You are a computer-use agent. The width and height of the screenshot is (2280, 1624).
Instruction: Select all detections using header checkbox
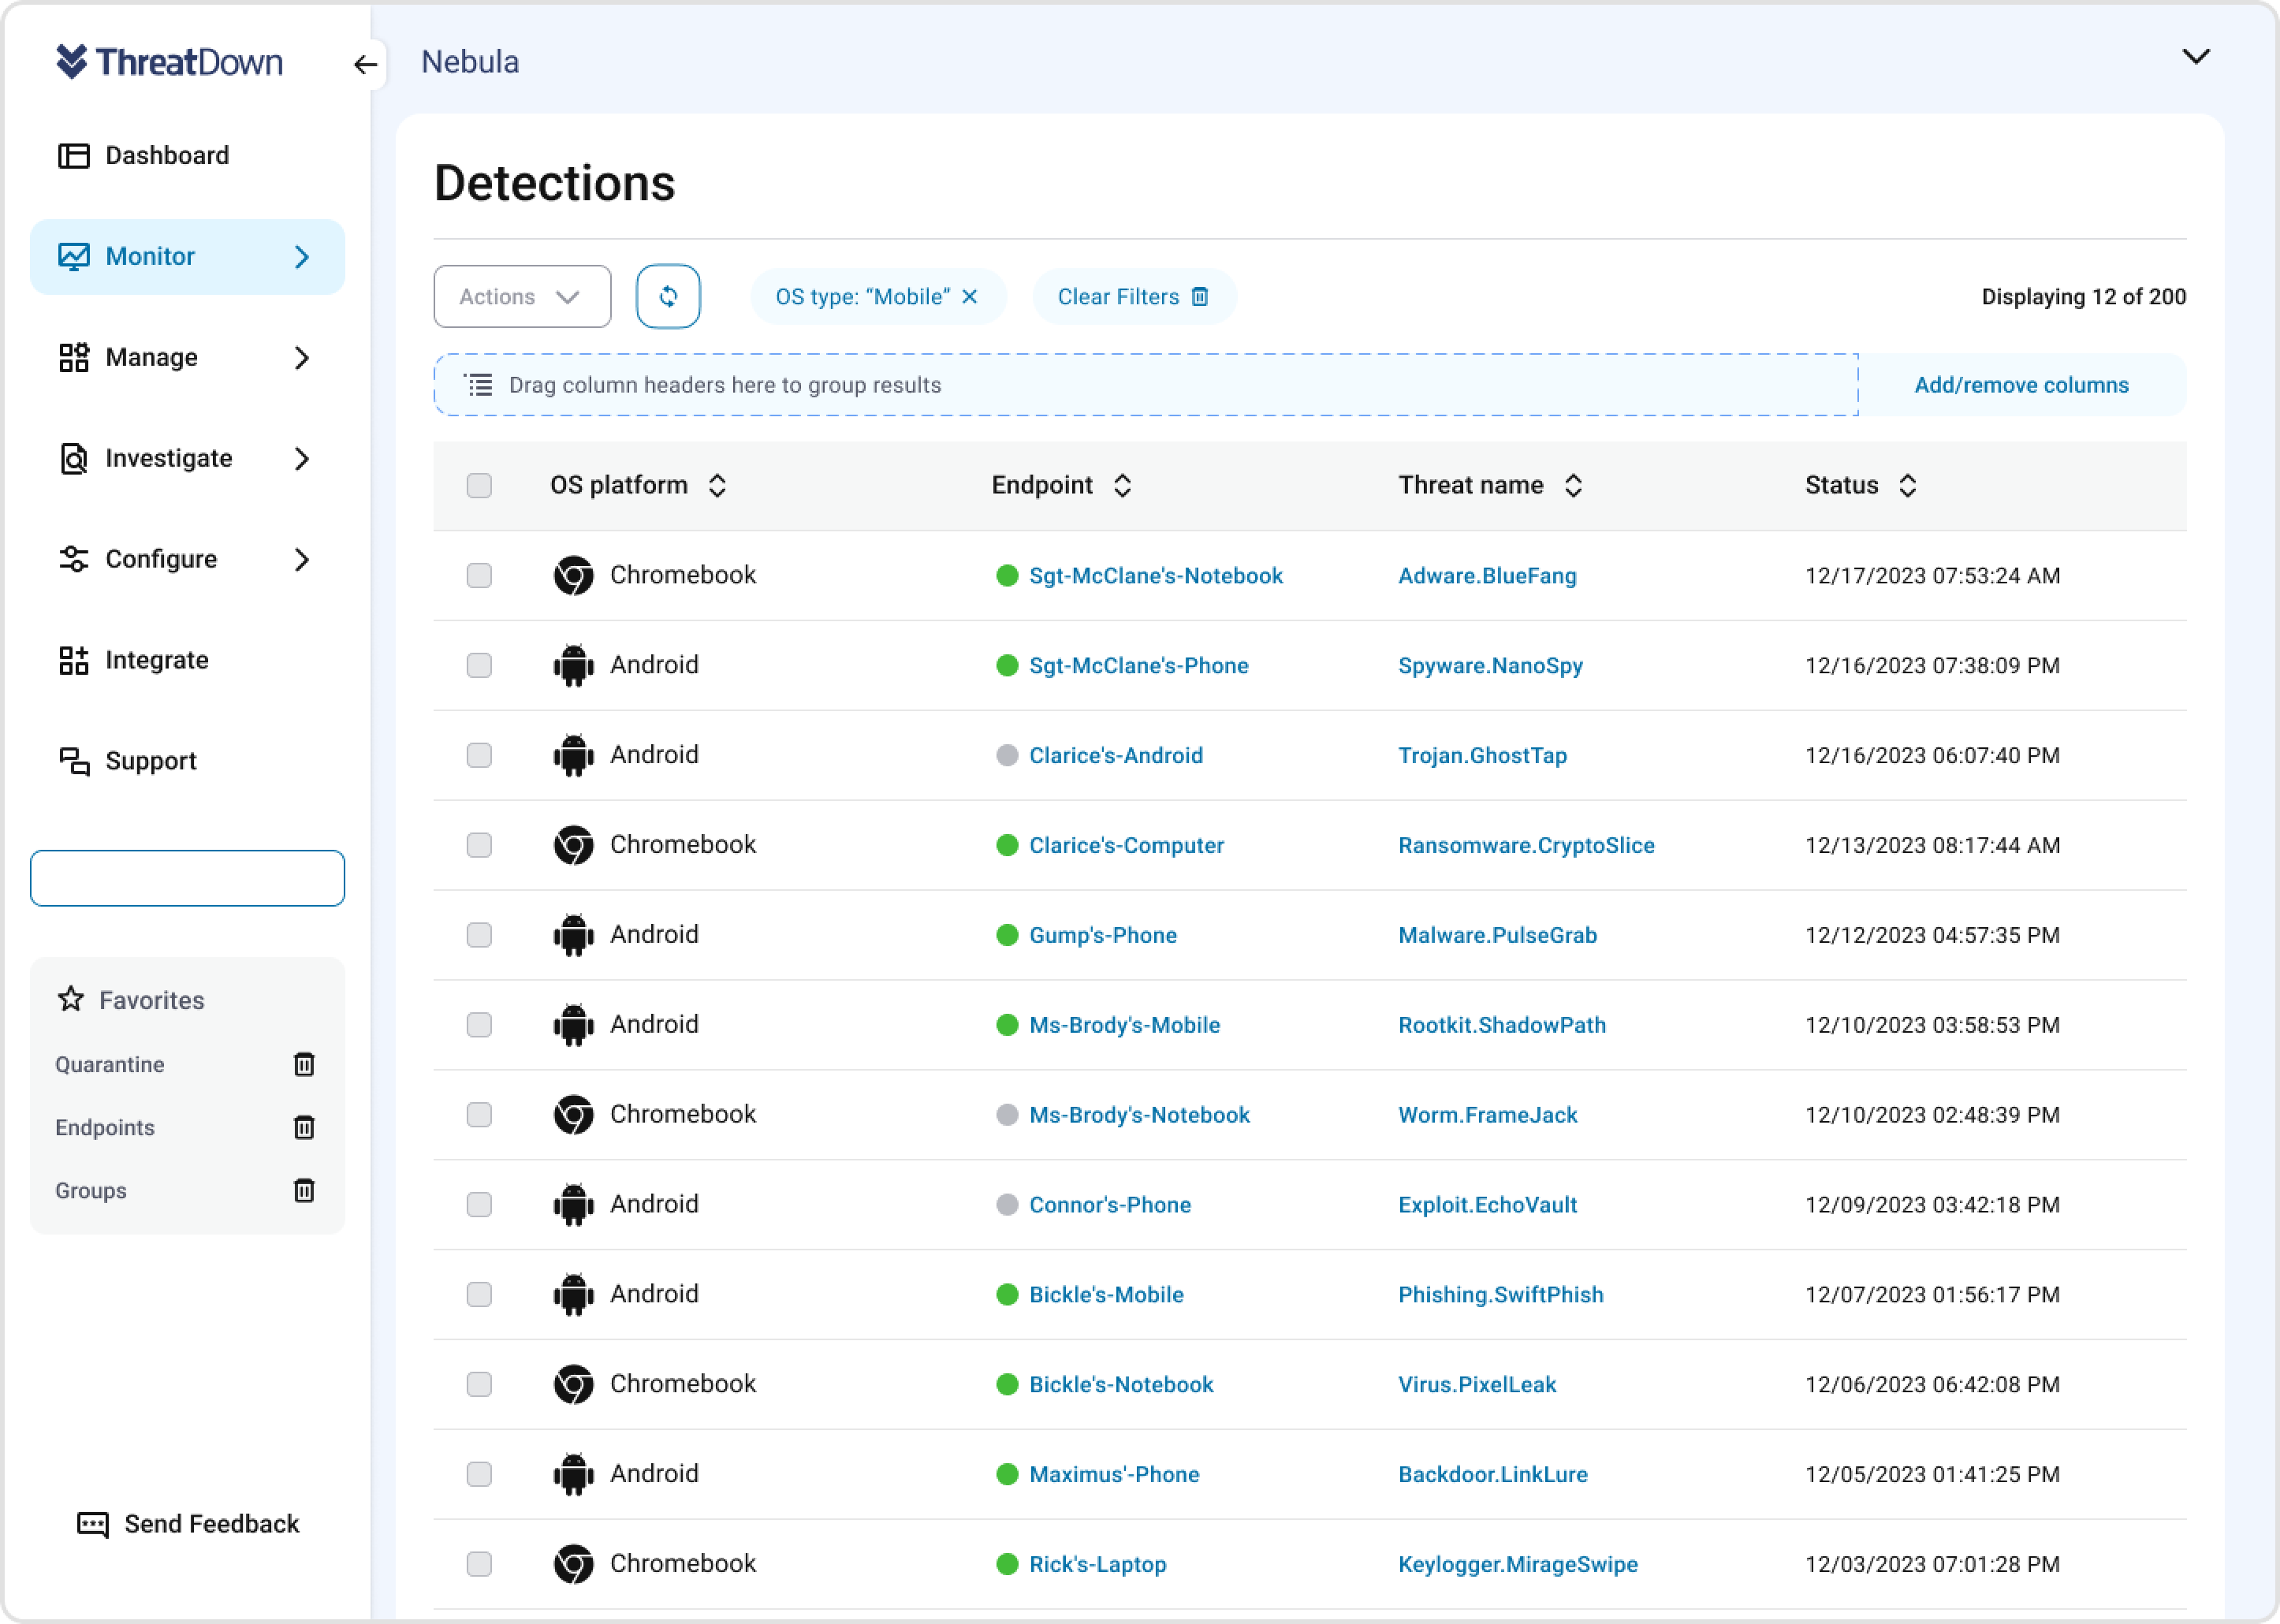point(479,485)
